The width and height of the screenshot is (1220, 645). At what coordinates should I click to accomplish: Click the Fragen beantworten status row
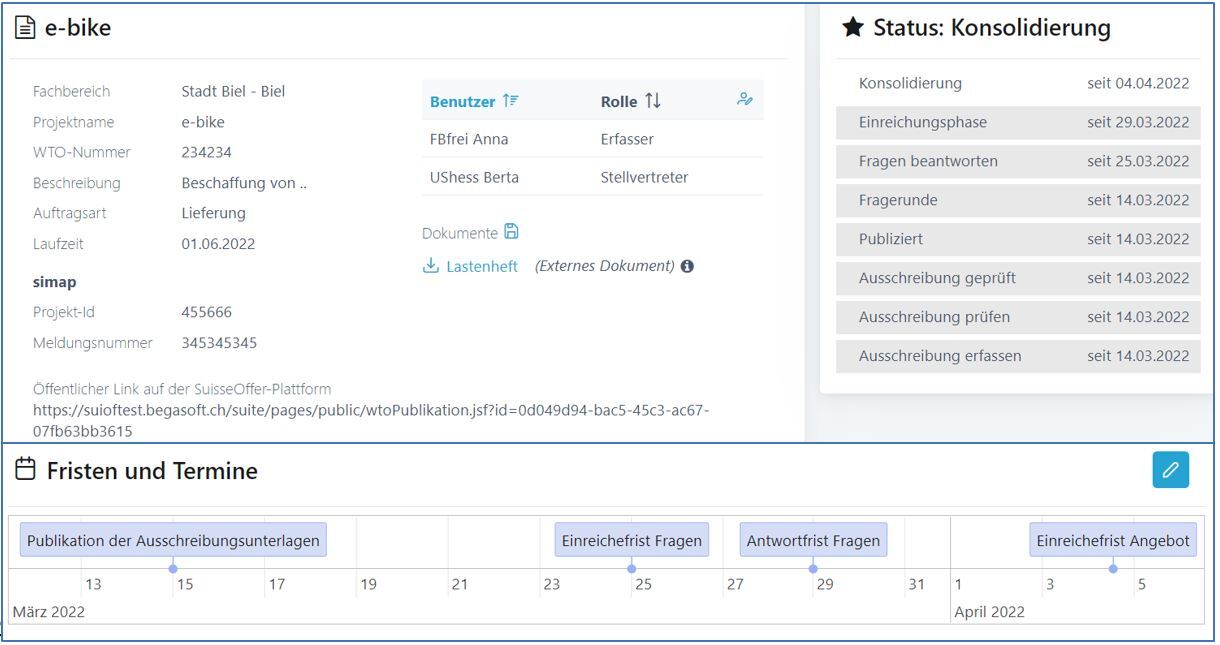click(1018, 161)
